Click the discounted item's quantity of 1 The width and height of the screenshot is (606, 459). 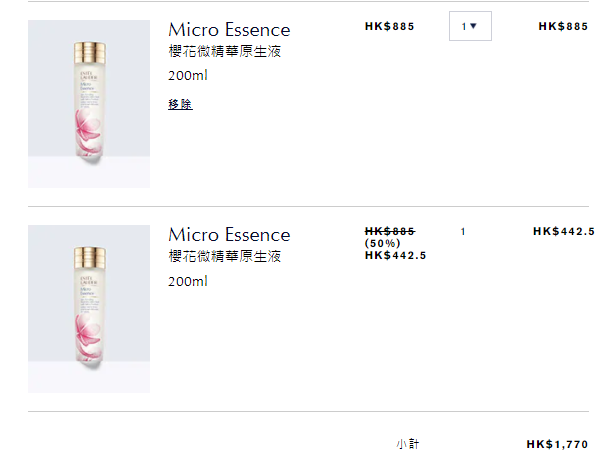pyautogui.click(x=463, y=232)
